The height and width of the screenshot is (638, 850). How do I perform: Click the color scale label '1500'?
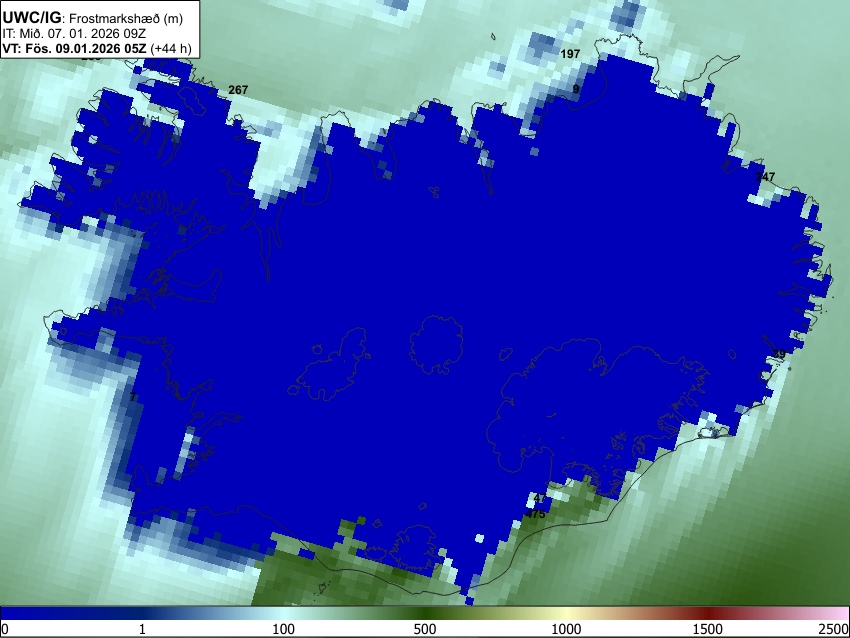[708, 629]
